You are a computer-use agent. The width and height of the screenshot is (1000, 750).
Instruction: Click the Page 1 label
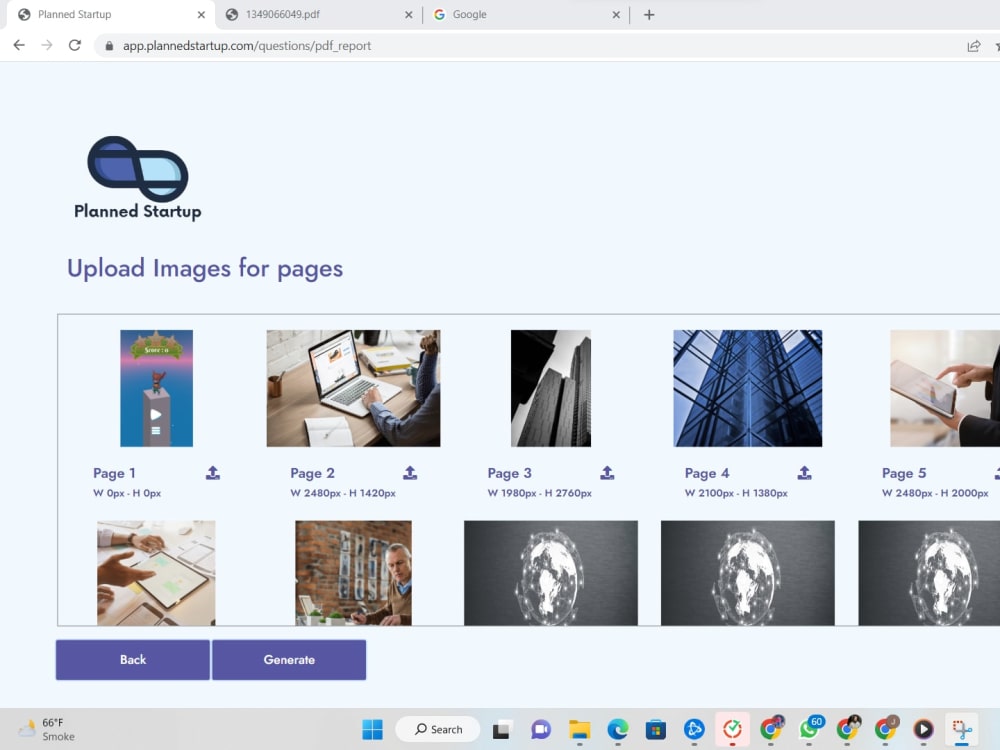[x=114, y=473]
